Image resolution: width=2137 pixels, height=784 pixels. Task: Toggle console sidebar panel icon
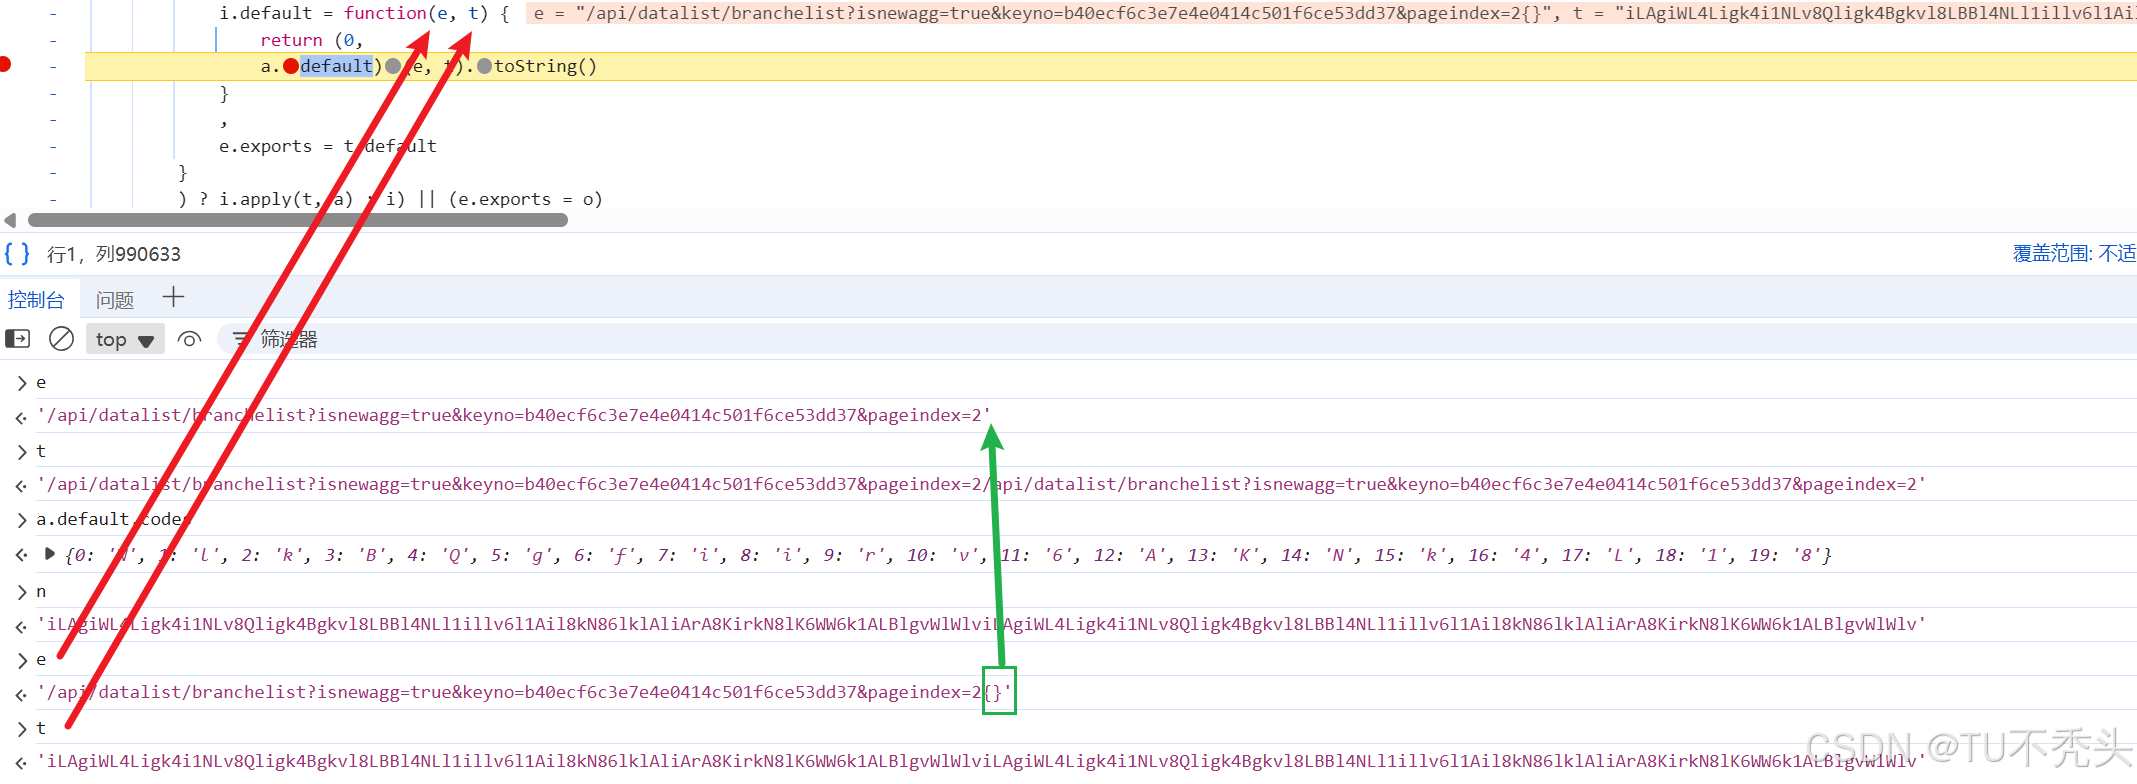click(18, 339)
